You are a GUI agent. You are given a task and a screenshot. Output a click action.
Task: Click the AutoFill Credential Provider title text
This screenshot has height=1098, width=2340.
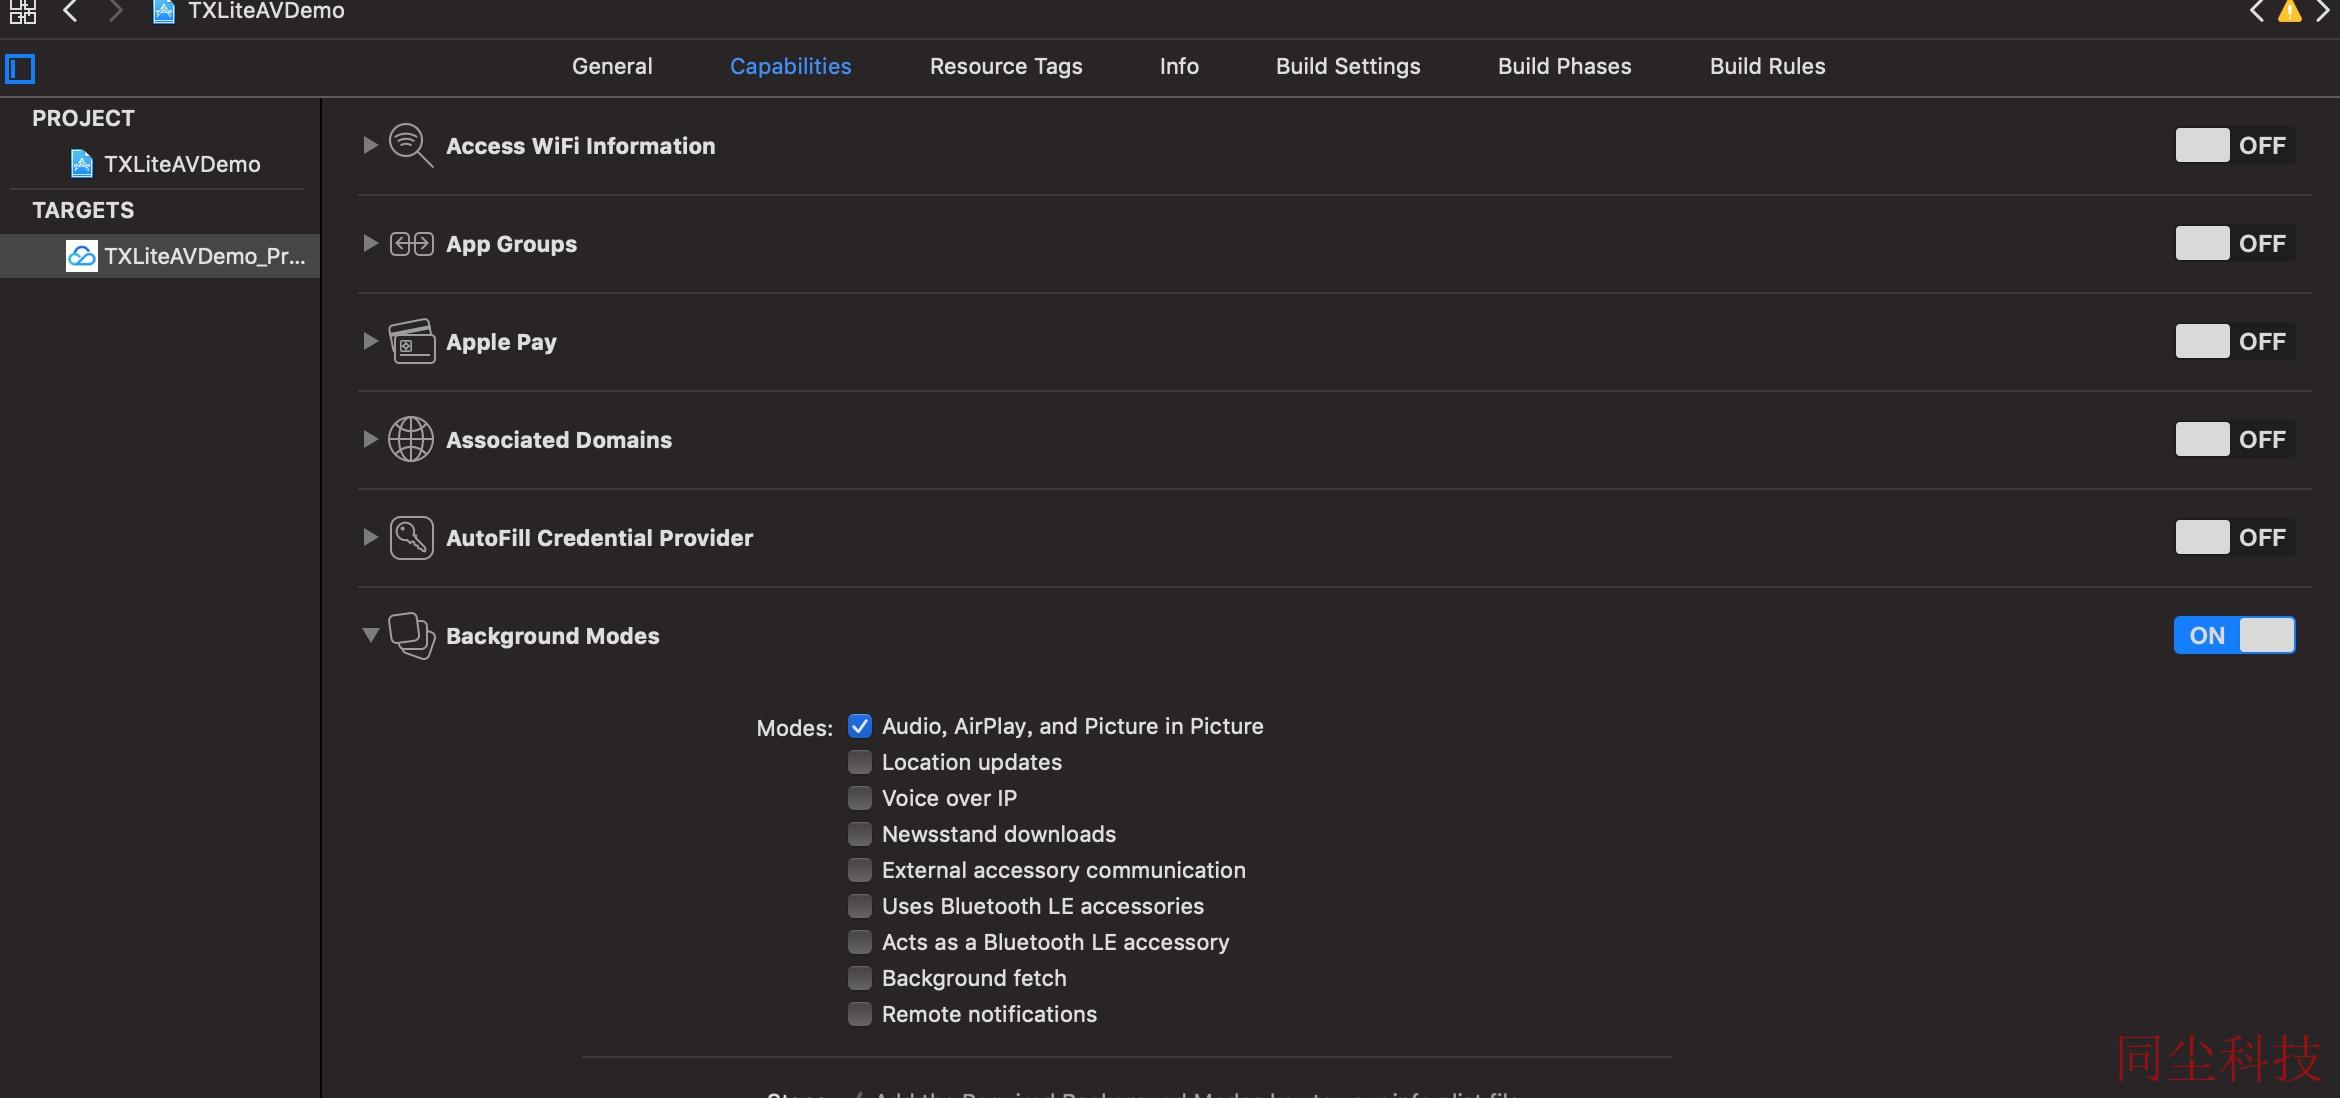[599, 538]
